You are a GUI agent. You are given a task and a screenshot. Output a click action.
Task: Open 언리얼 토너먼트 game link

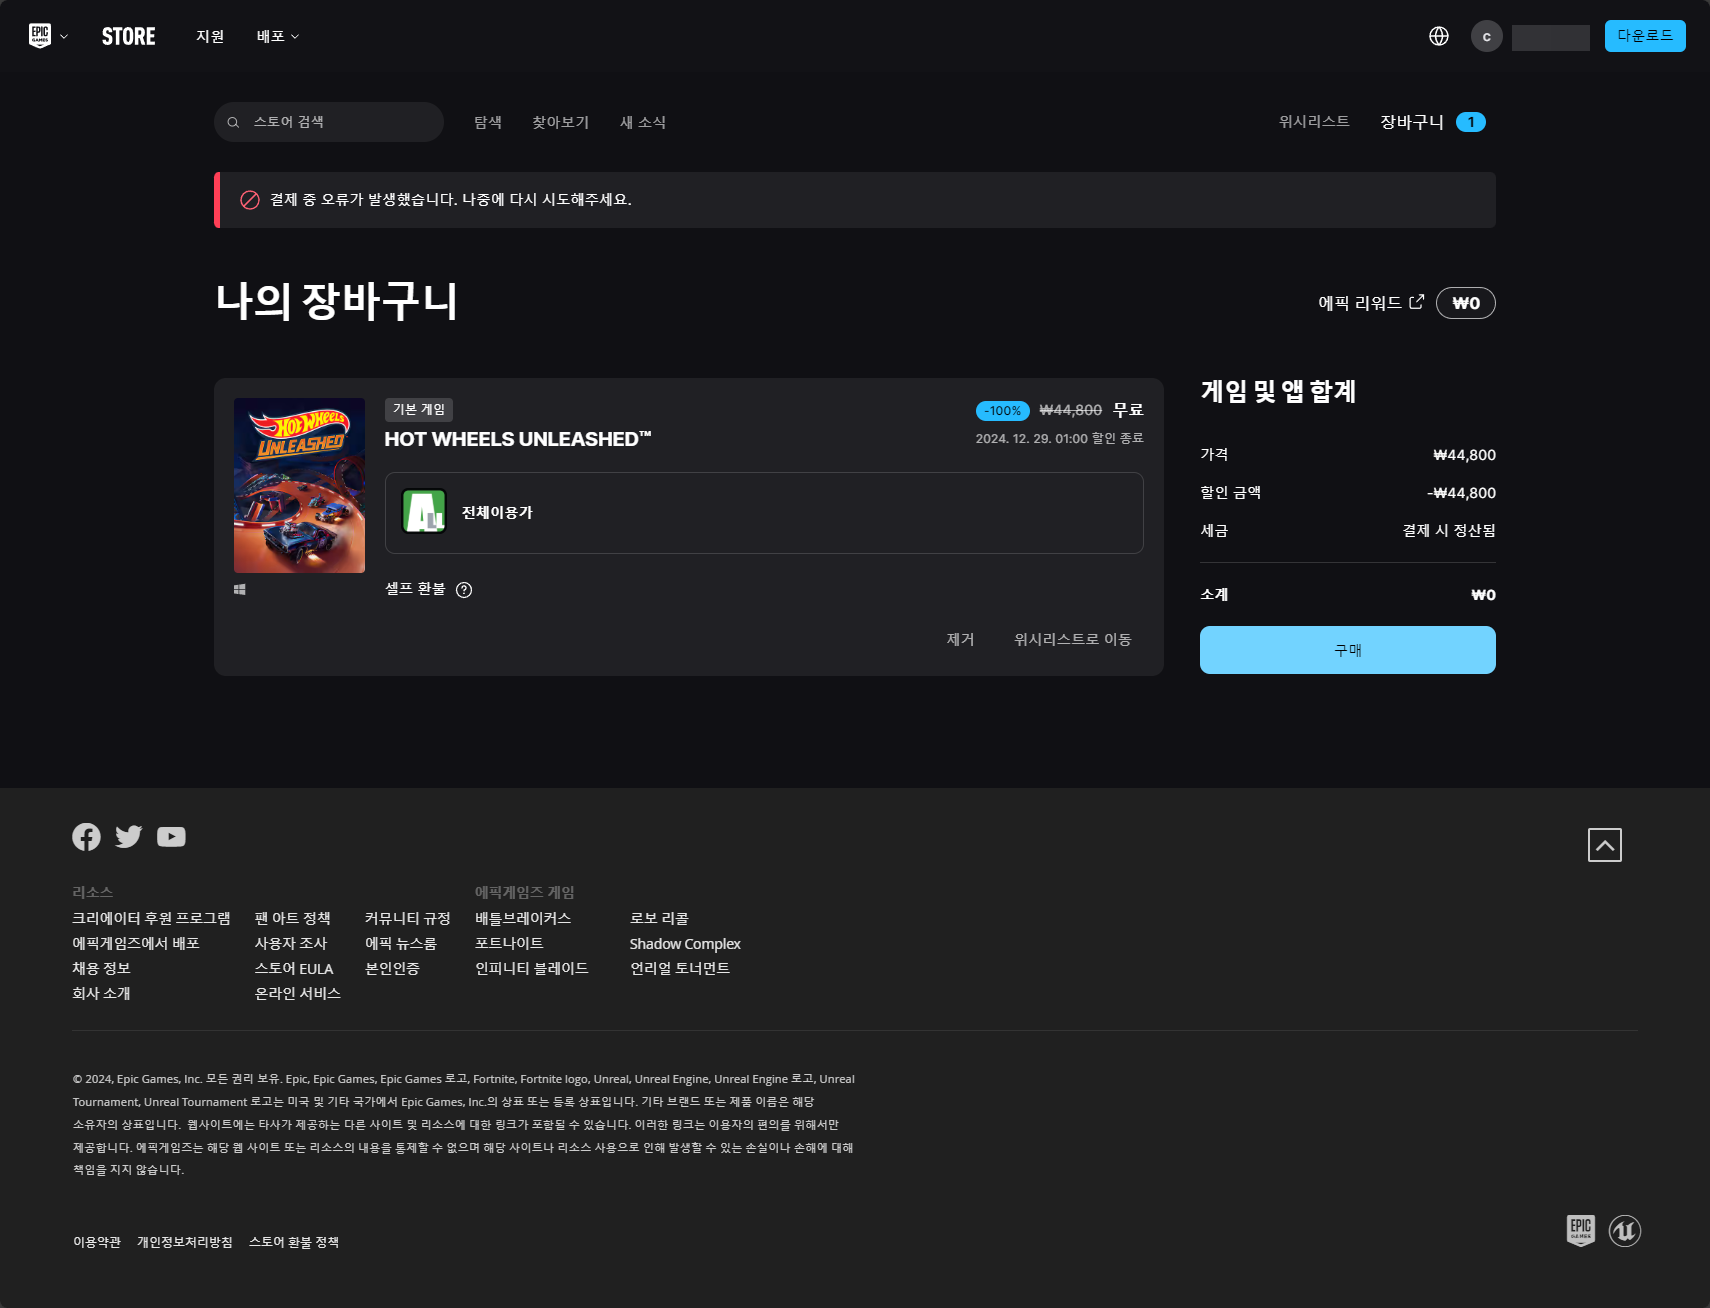tap(680, 968)
